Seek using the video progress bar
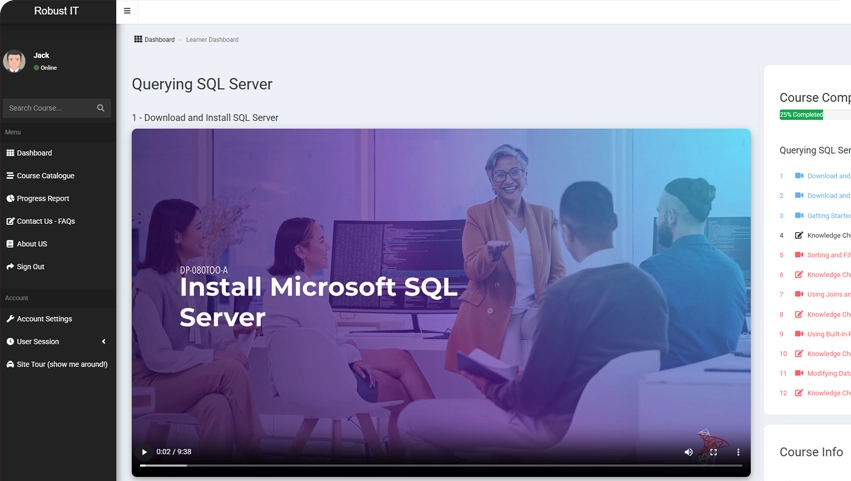851x481 pixels. pos(441,465)
